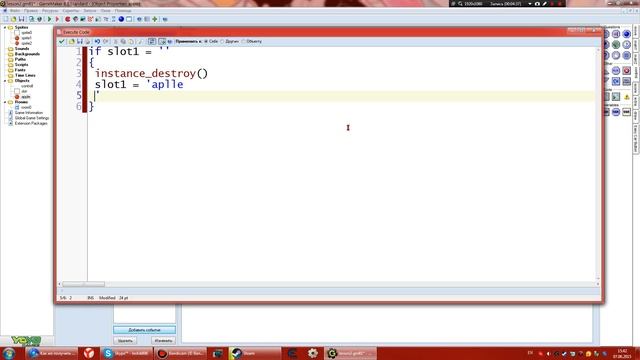The image size is (640, 360).
Task: Print code via printer icon
Action: [87, 42]
